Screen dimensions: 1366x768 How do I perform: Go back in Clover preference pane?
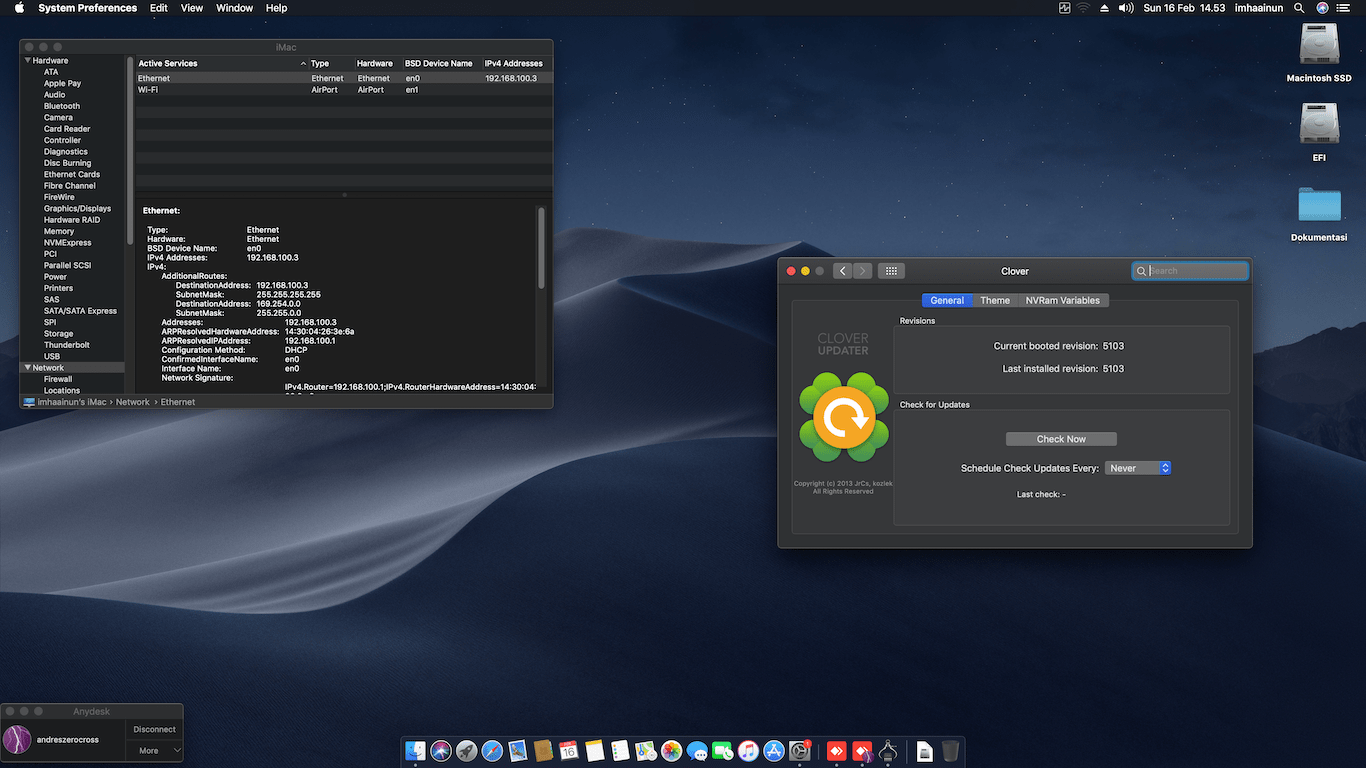[x=843, y=271]
